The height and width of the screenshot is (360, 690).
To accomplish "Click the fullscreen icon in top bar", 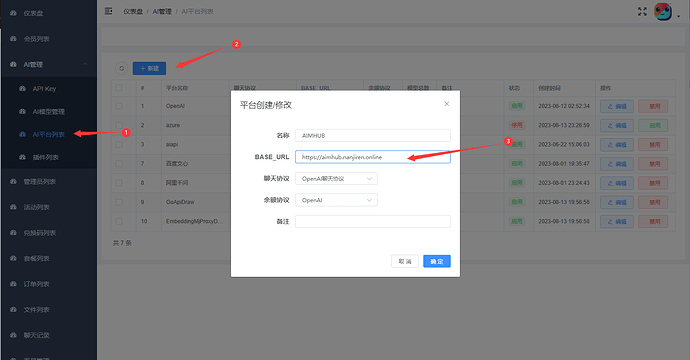I will (642, 11).
